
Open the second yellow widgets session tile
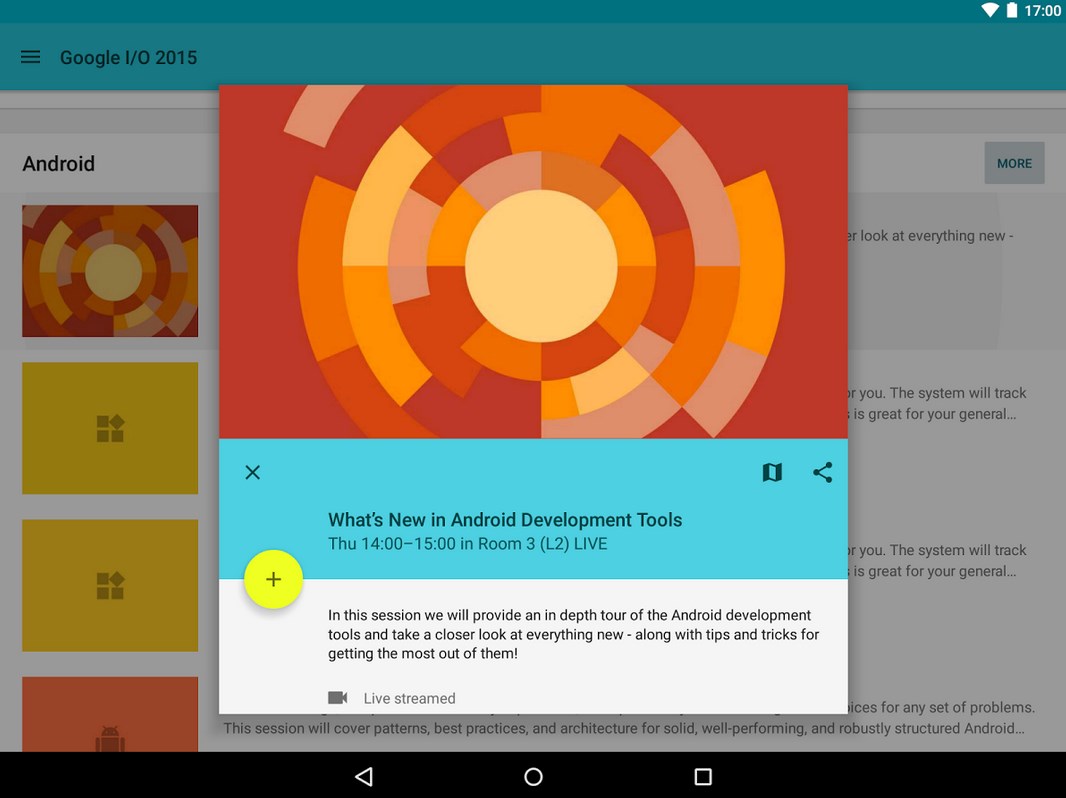pyautogui.click(x=110, y=585)
